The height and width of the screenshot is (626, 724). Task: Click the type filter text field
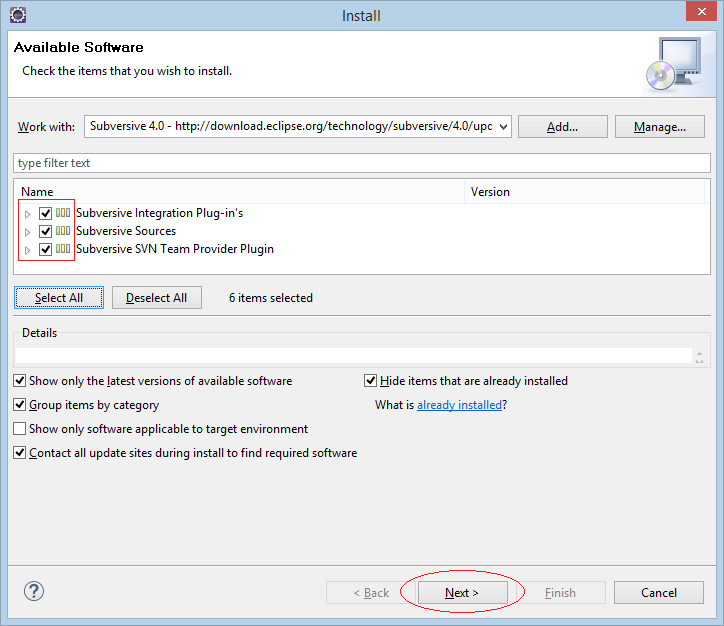362,163
